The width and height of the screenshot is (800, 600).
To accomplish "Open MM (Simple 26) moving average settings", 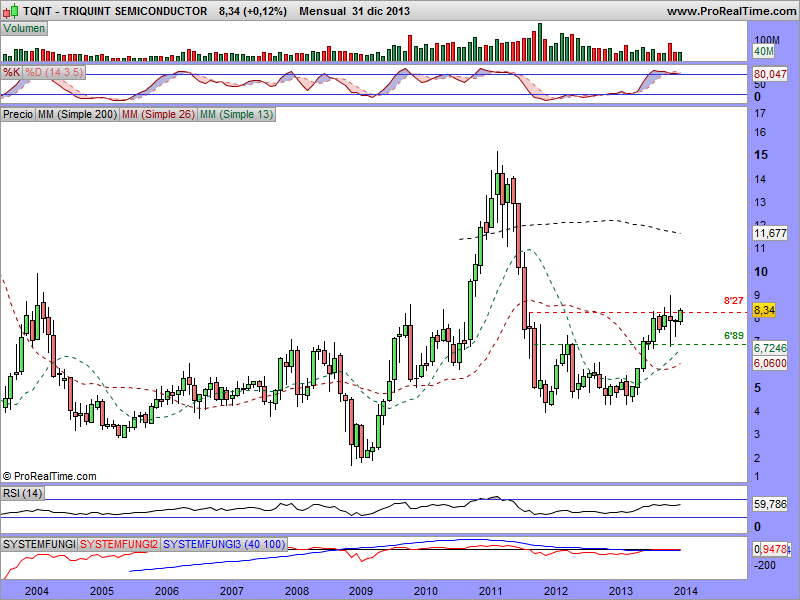I will click(158, 114).
